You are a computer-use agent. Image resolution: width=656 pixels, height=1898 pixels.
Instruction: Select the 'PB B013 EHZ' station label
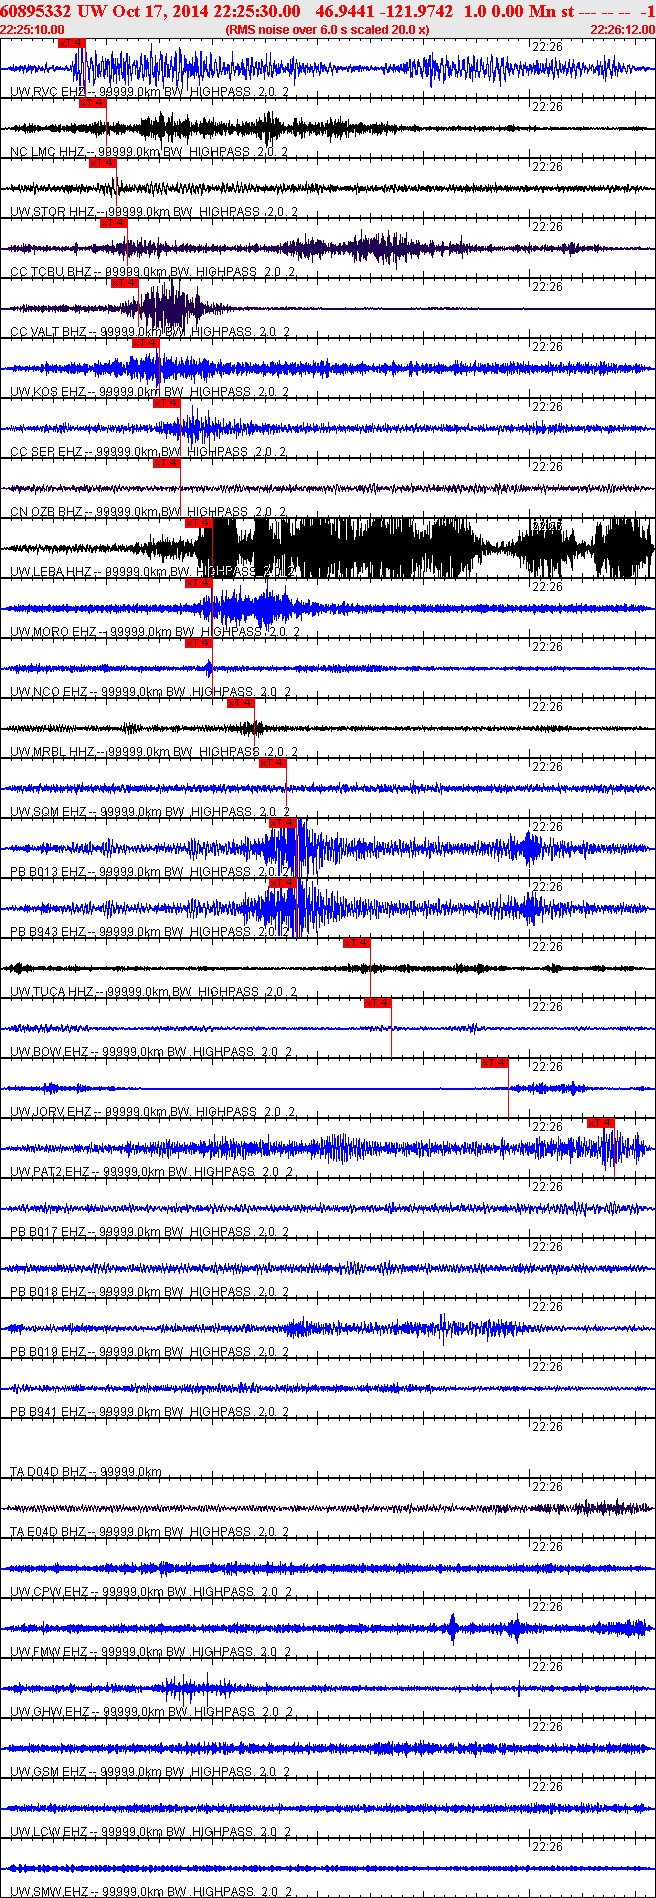coord(48,872)
